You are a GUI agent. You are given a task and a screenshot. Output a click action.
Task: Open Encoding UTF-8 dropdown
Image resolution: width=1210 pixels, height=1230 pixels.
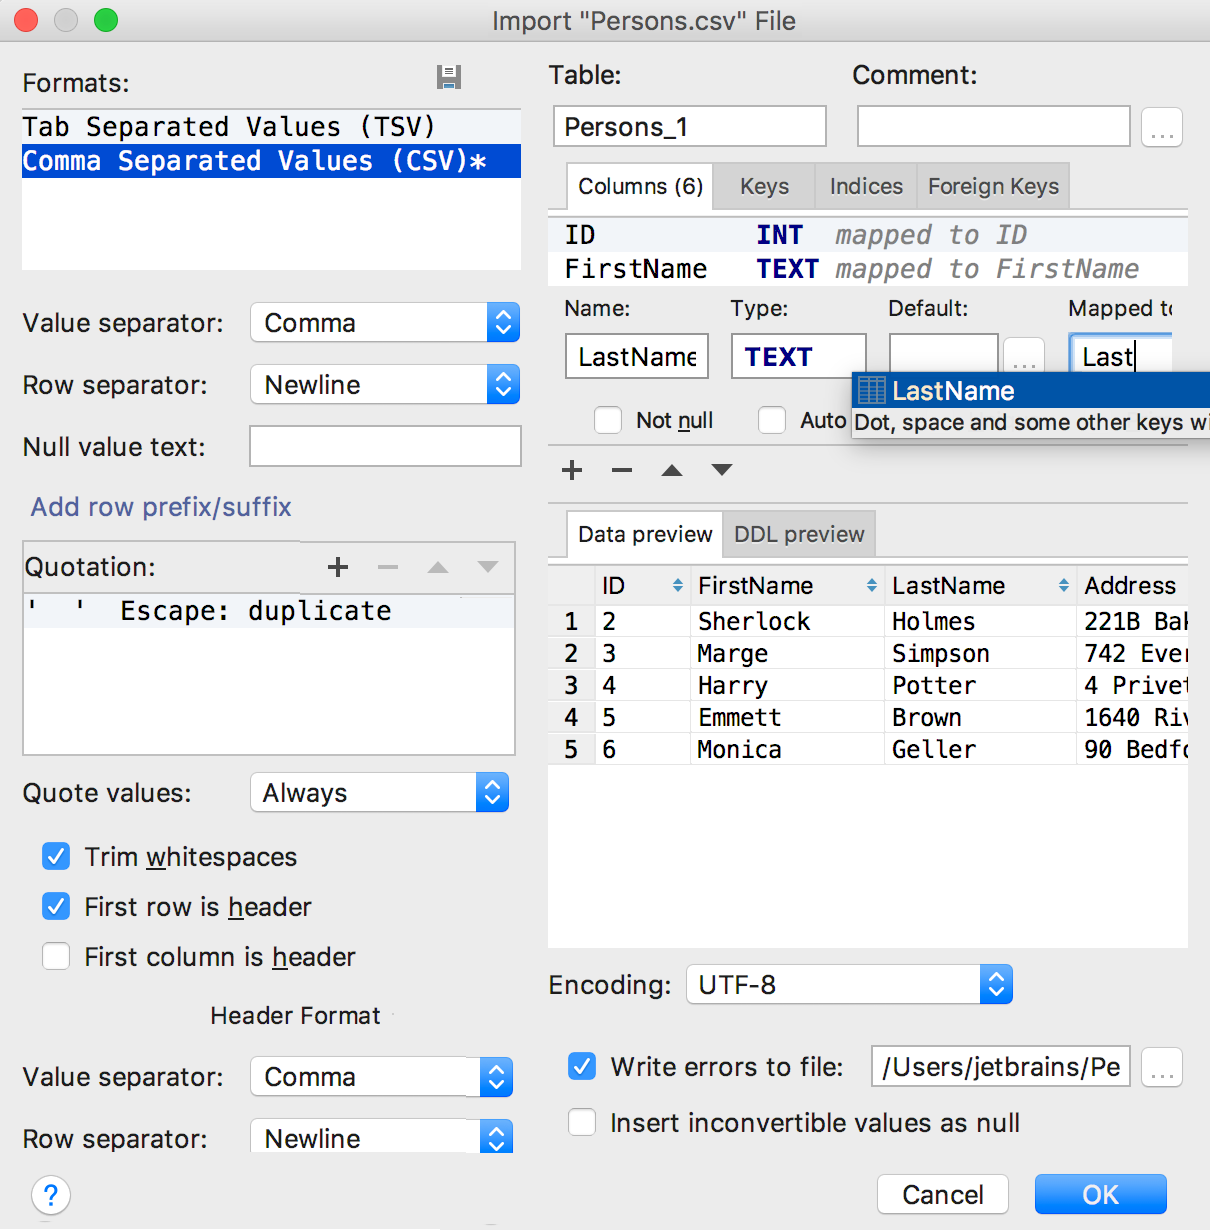click(849, 985)
